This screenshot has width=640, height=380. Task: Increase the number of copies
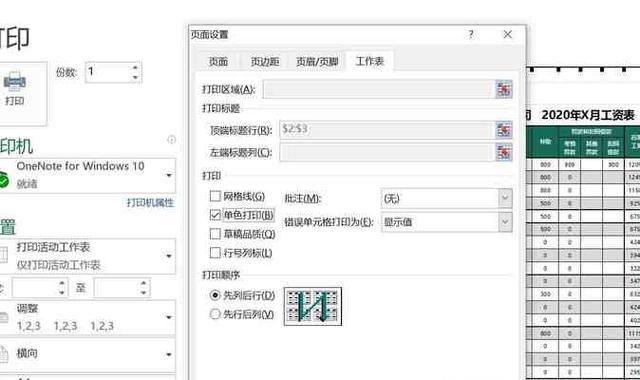point(135,68)
